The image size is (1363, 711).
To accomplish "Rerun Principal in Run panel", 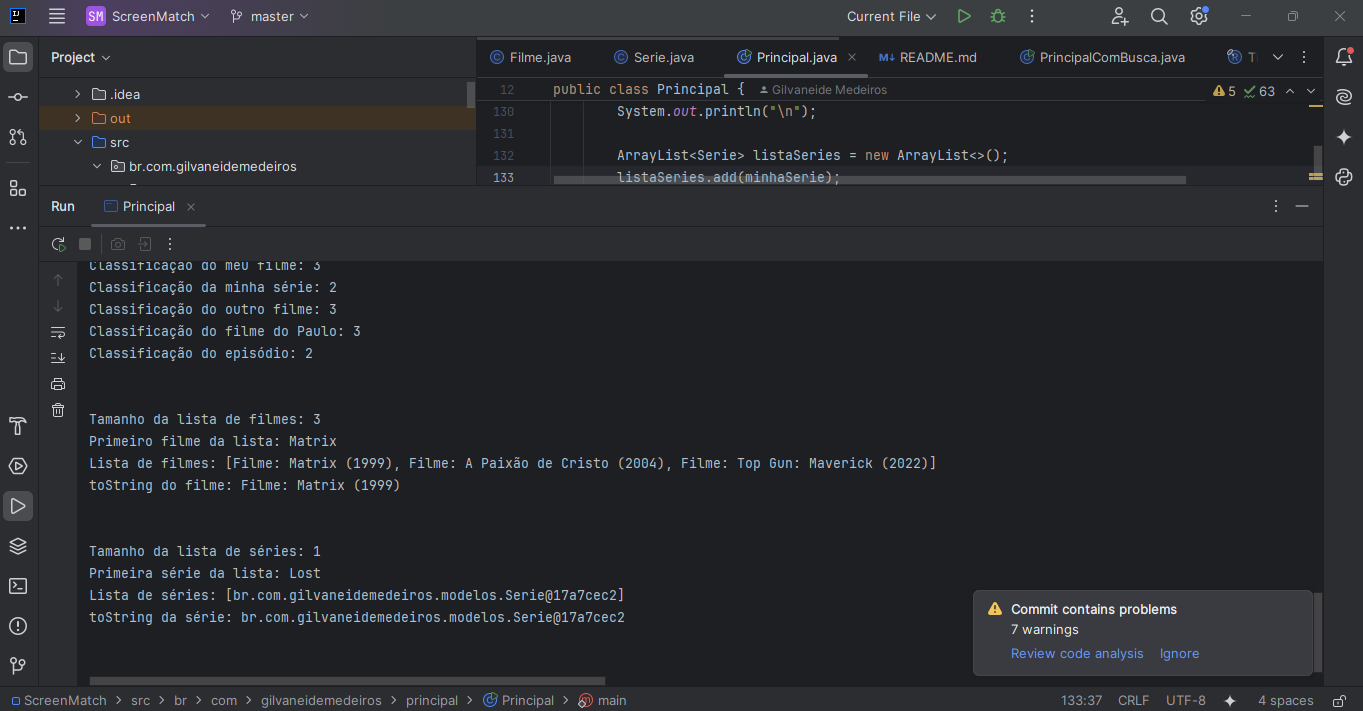I will [58, 244].
